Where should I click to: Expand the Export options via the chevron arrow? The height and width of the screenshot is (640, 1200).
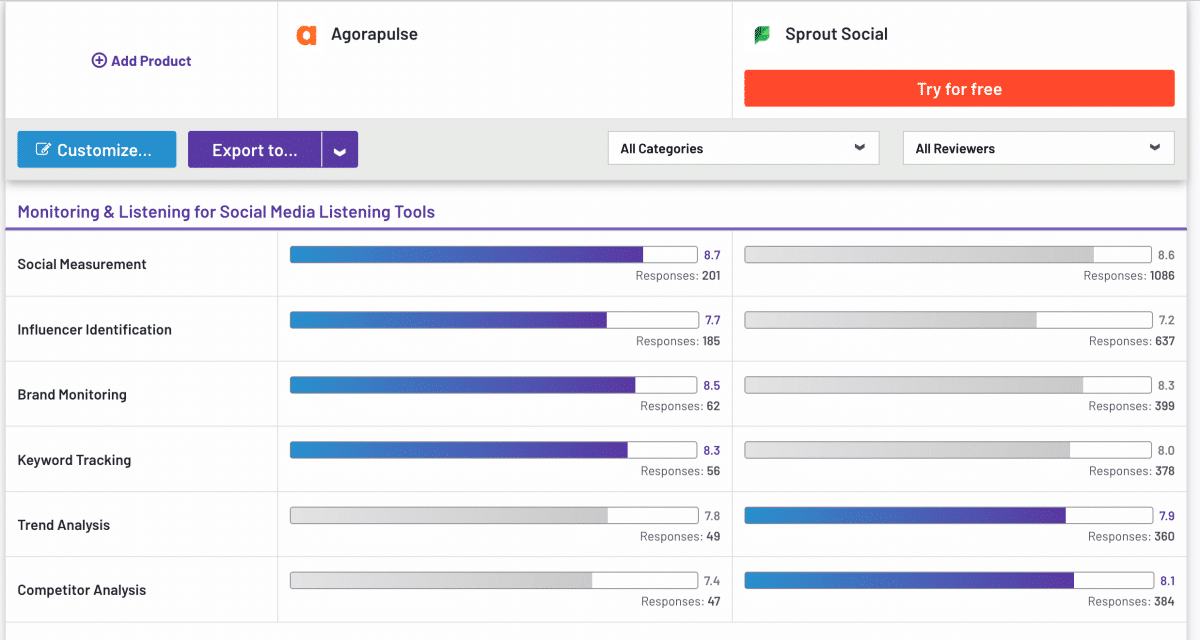(x=339, y=149)
